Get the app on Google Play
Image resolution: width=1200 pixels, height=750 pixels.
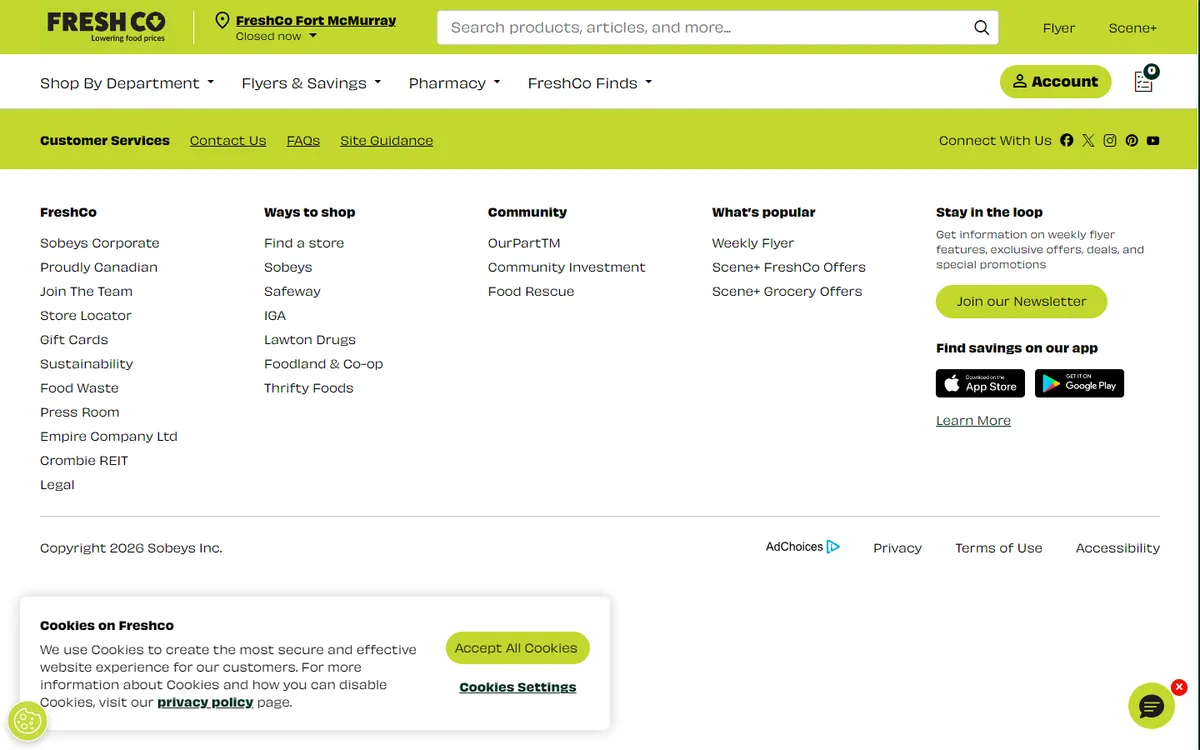1079,384
